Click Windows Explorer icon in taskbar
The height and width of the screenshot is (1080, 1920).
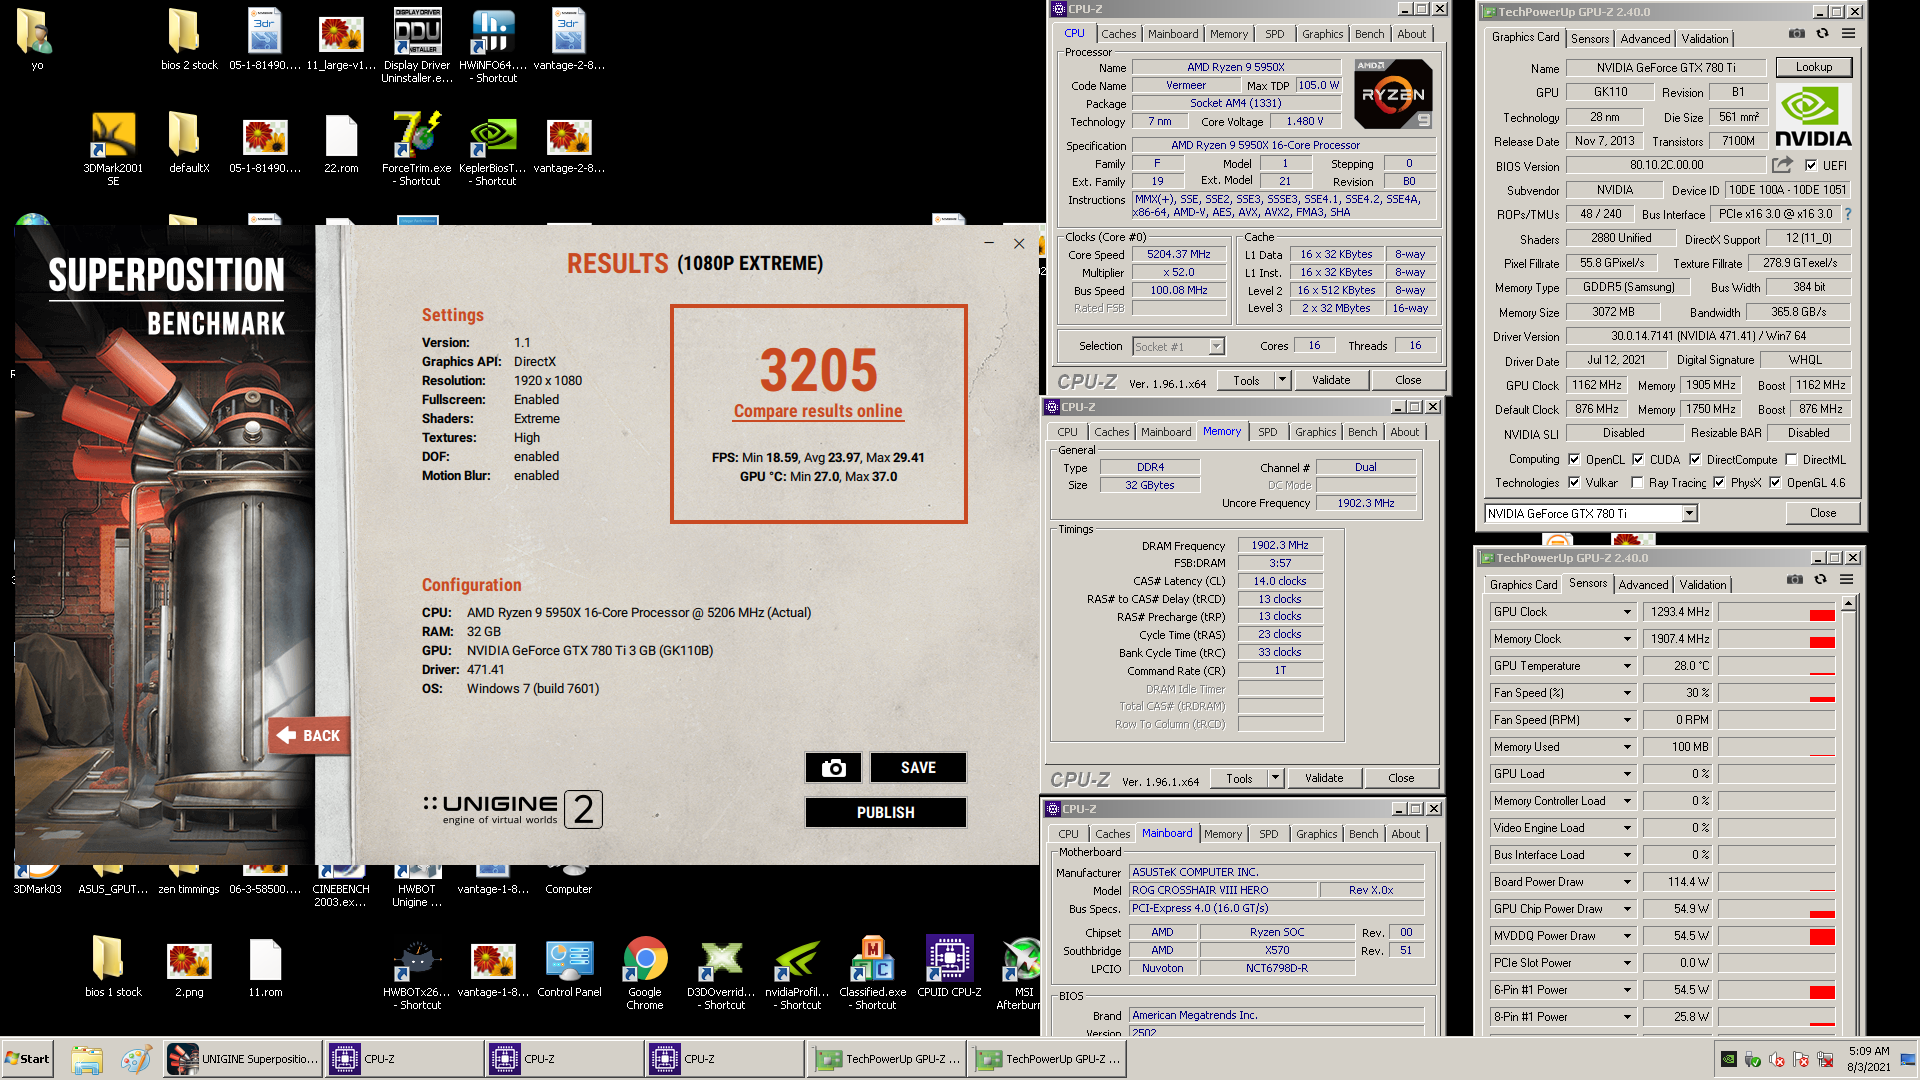click(x=87, y=1059)
